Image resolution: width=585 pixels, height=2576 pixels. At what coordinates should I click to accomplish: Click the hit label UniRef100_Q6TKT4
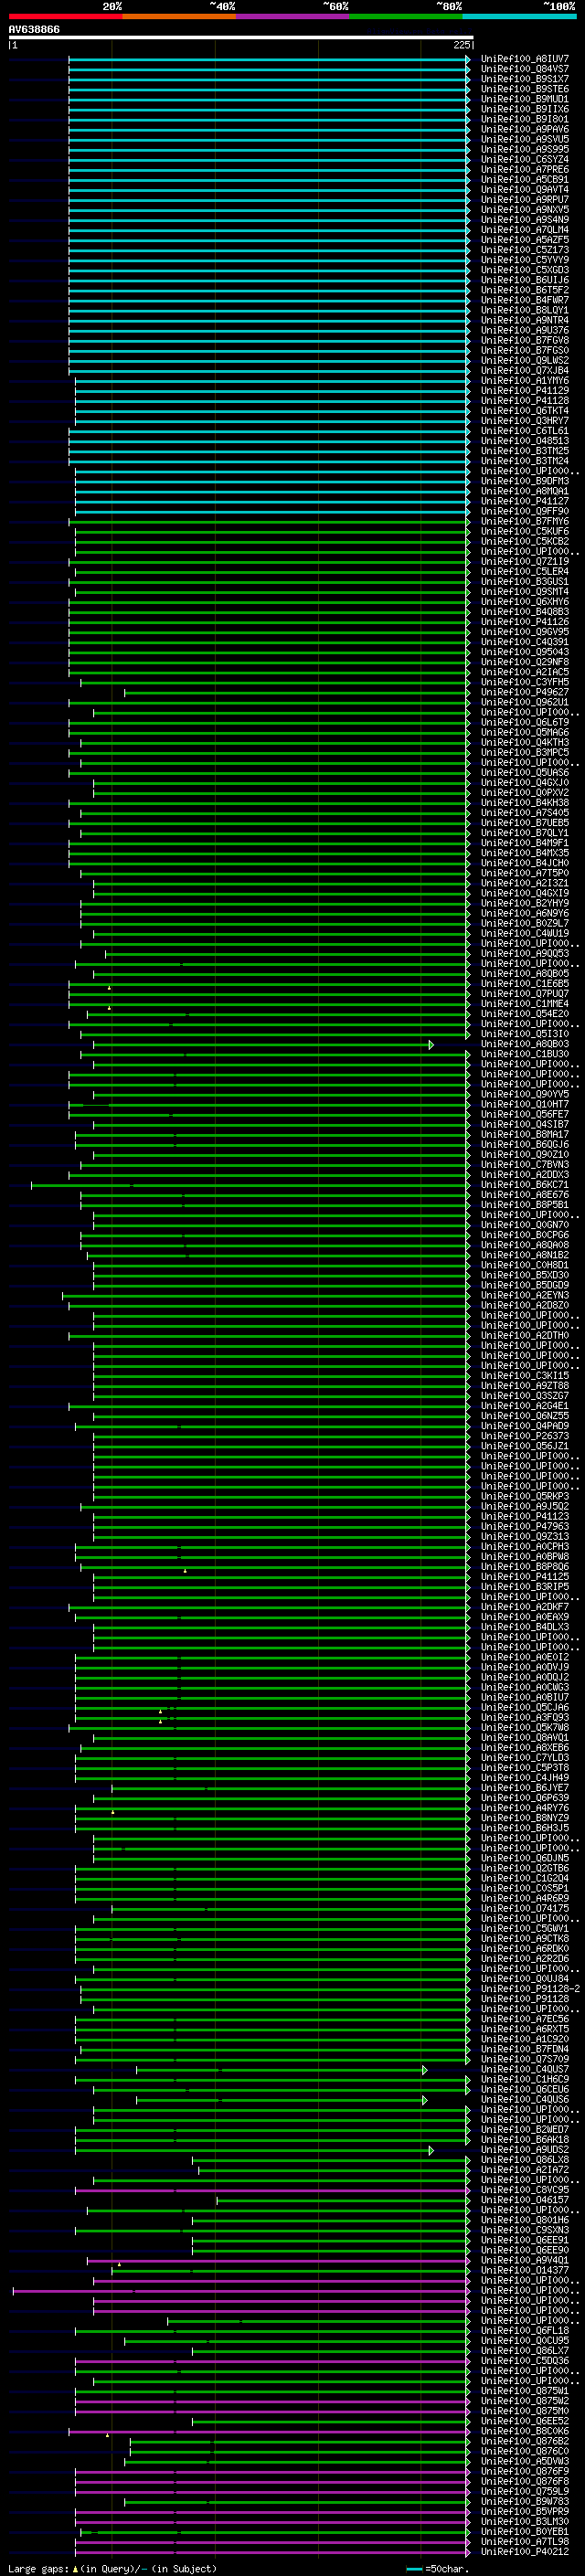[524, 411]
